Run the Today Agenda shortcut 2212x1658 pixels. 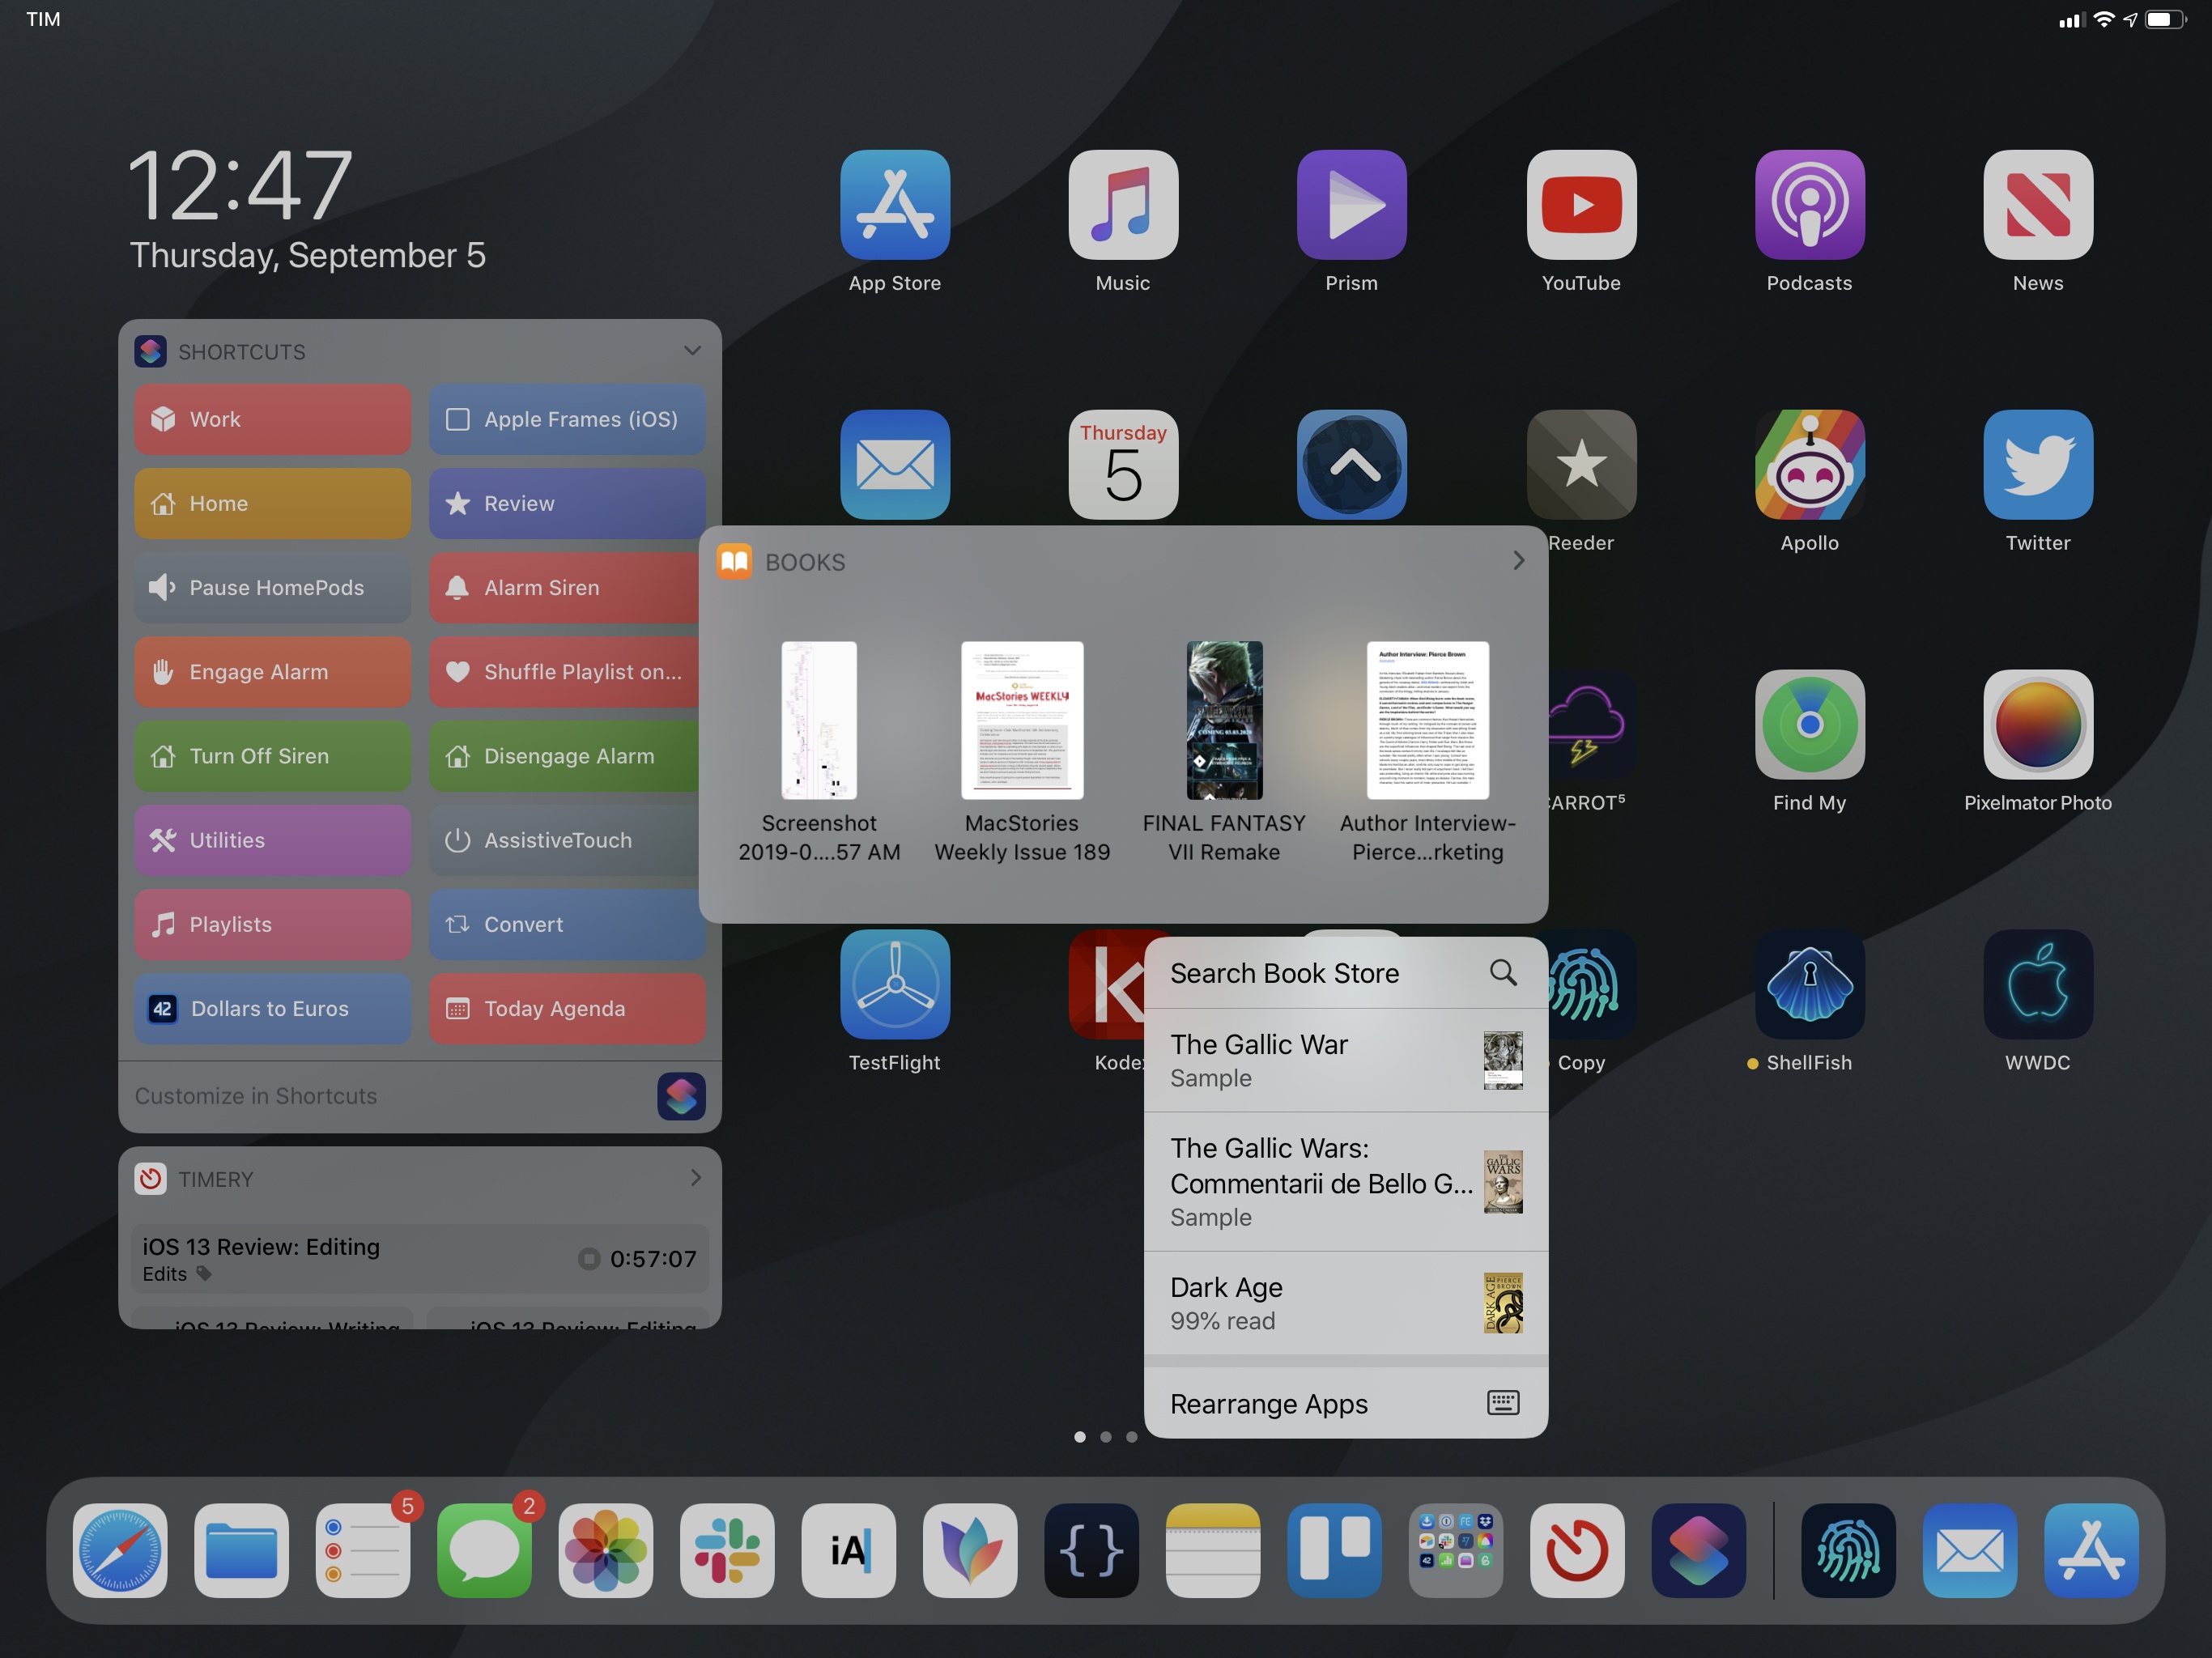coord(567,1008)
